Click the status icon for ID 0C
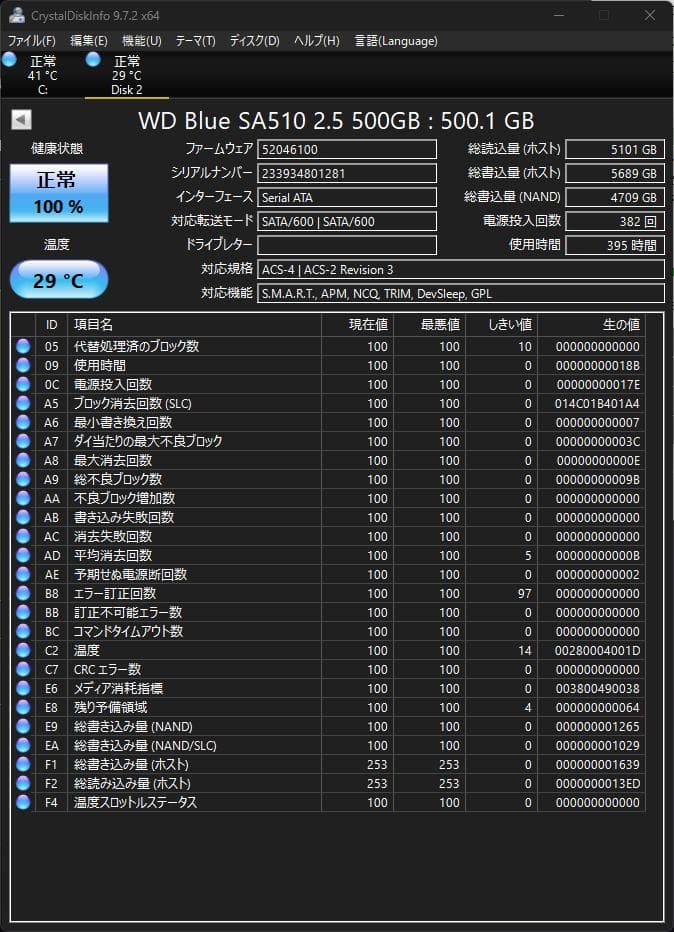Viewport: 674px width, 932px height. 23,384
